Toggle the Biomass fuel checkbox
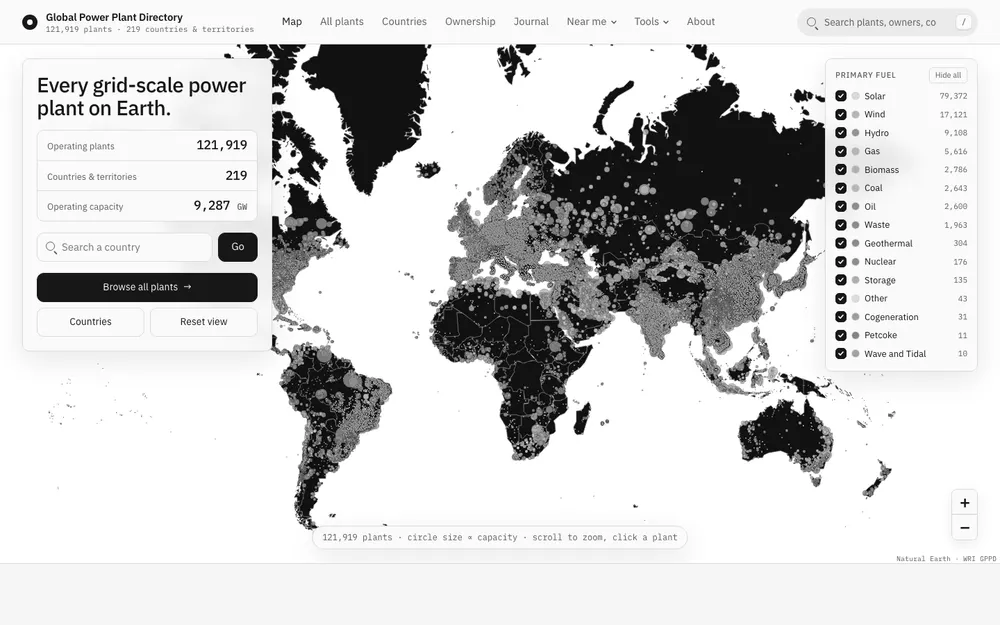1000x625 pixels. coord(841,170)
